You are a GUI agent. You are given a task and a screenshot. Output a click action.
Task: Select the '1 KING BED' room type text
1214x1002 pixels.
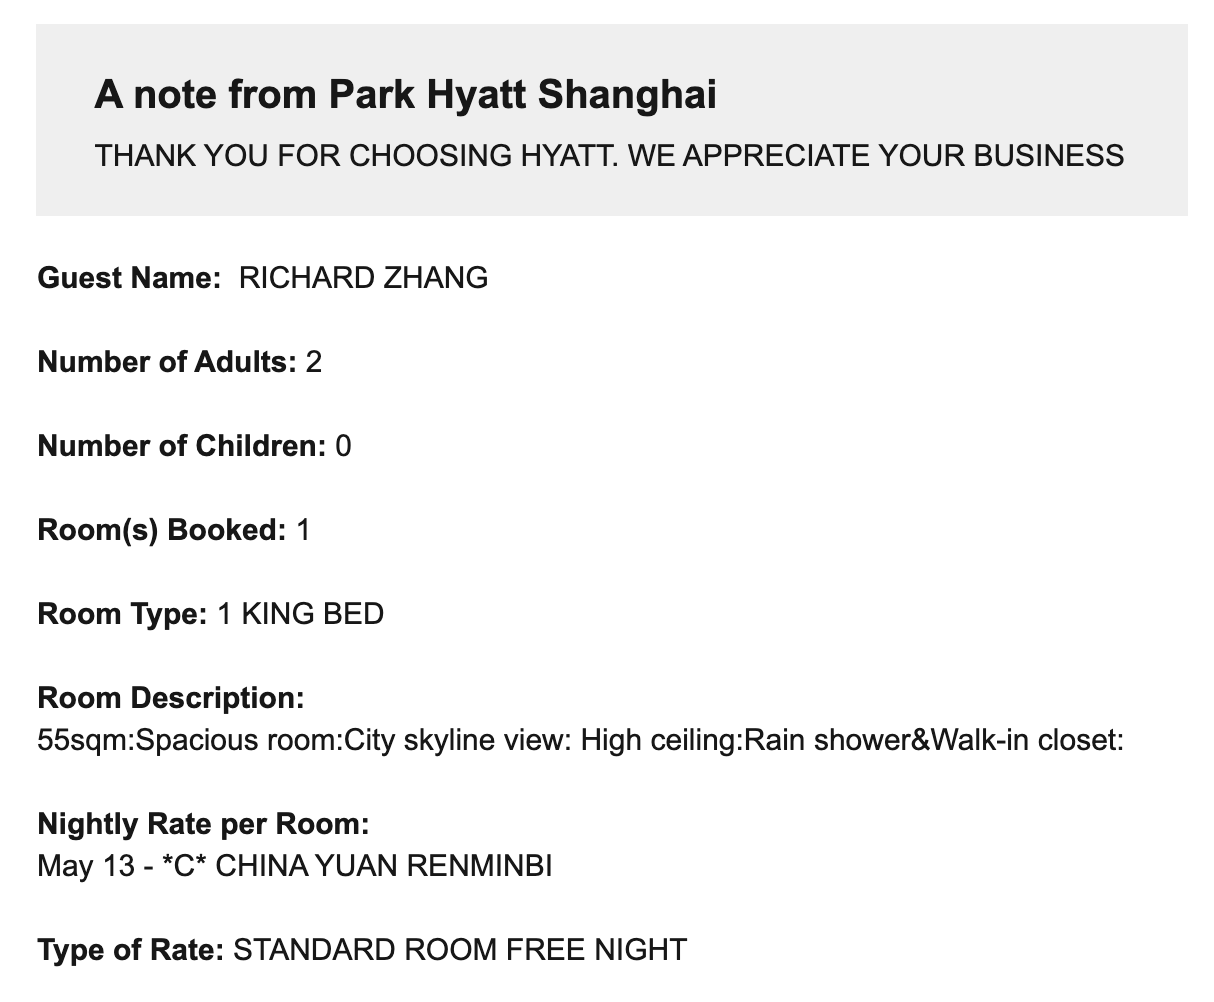point(300,614)
